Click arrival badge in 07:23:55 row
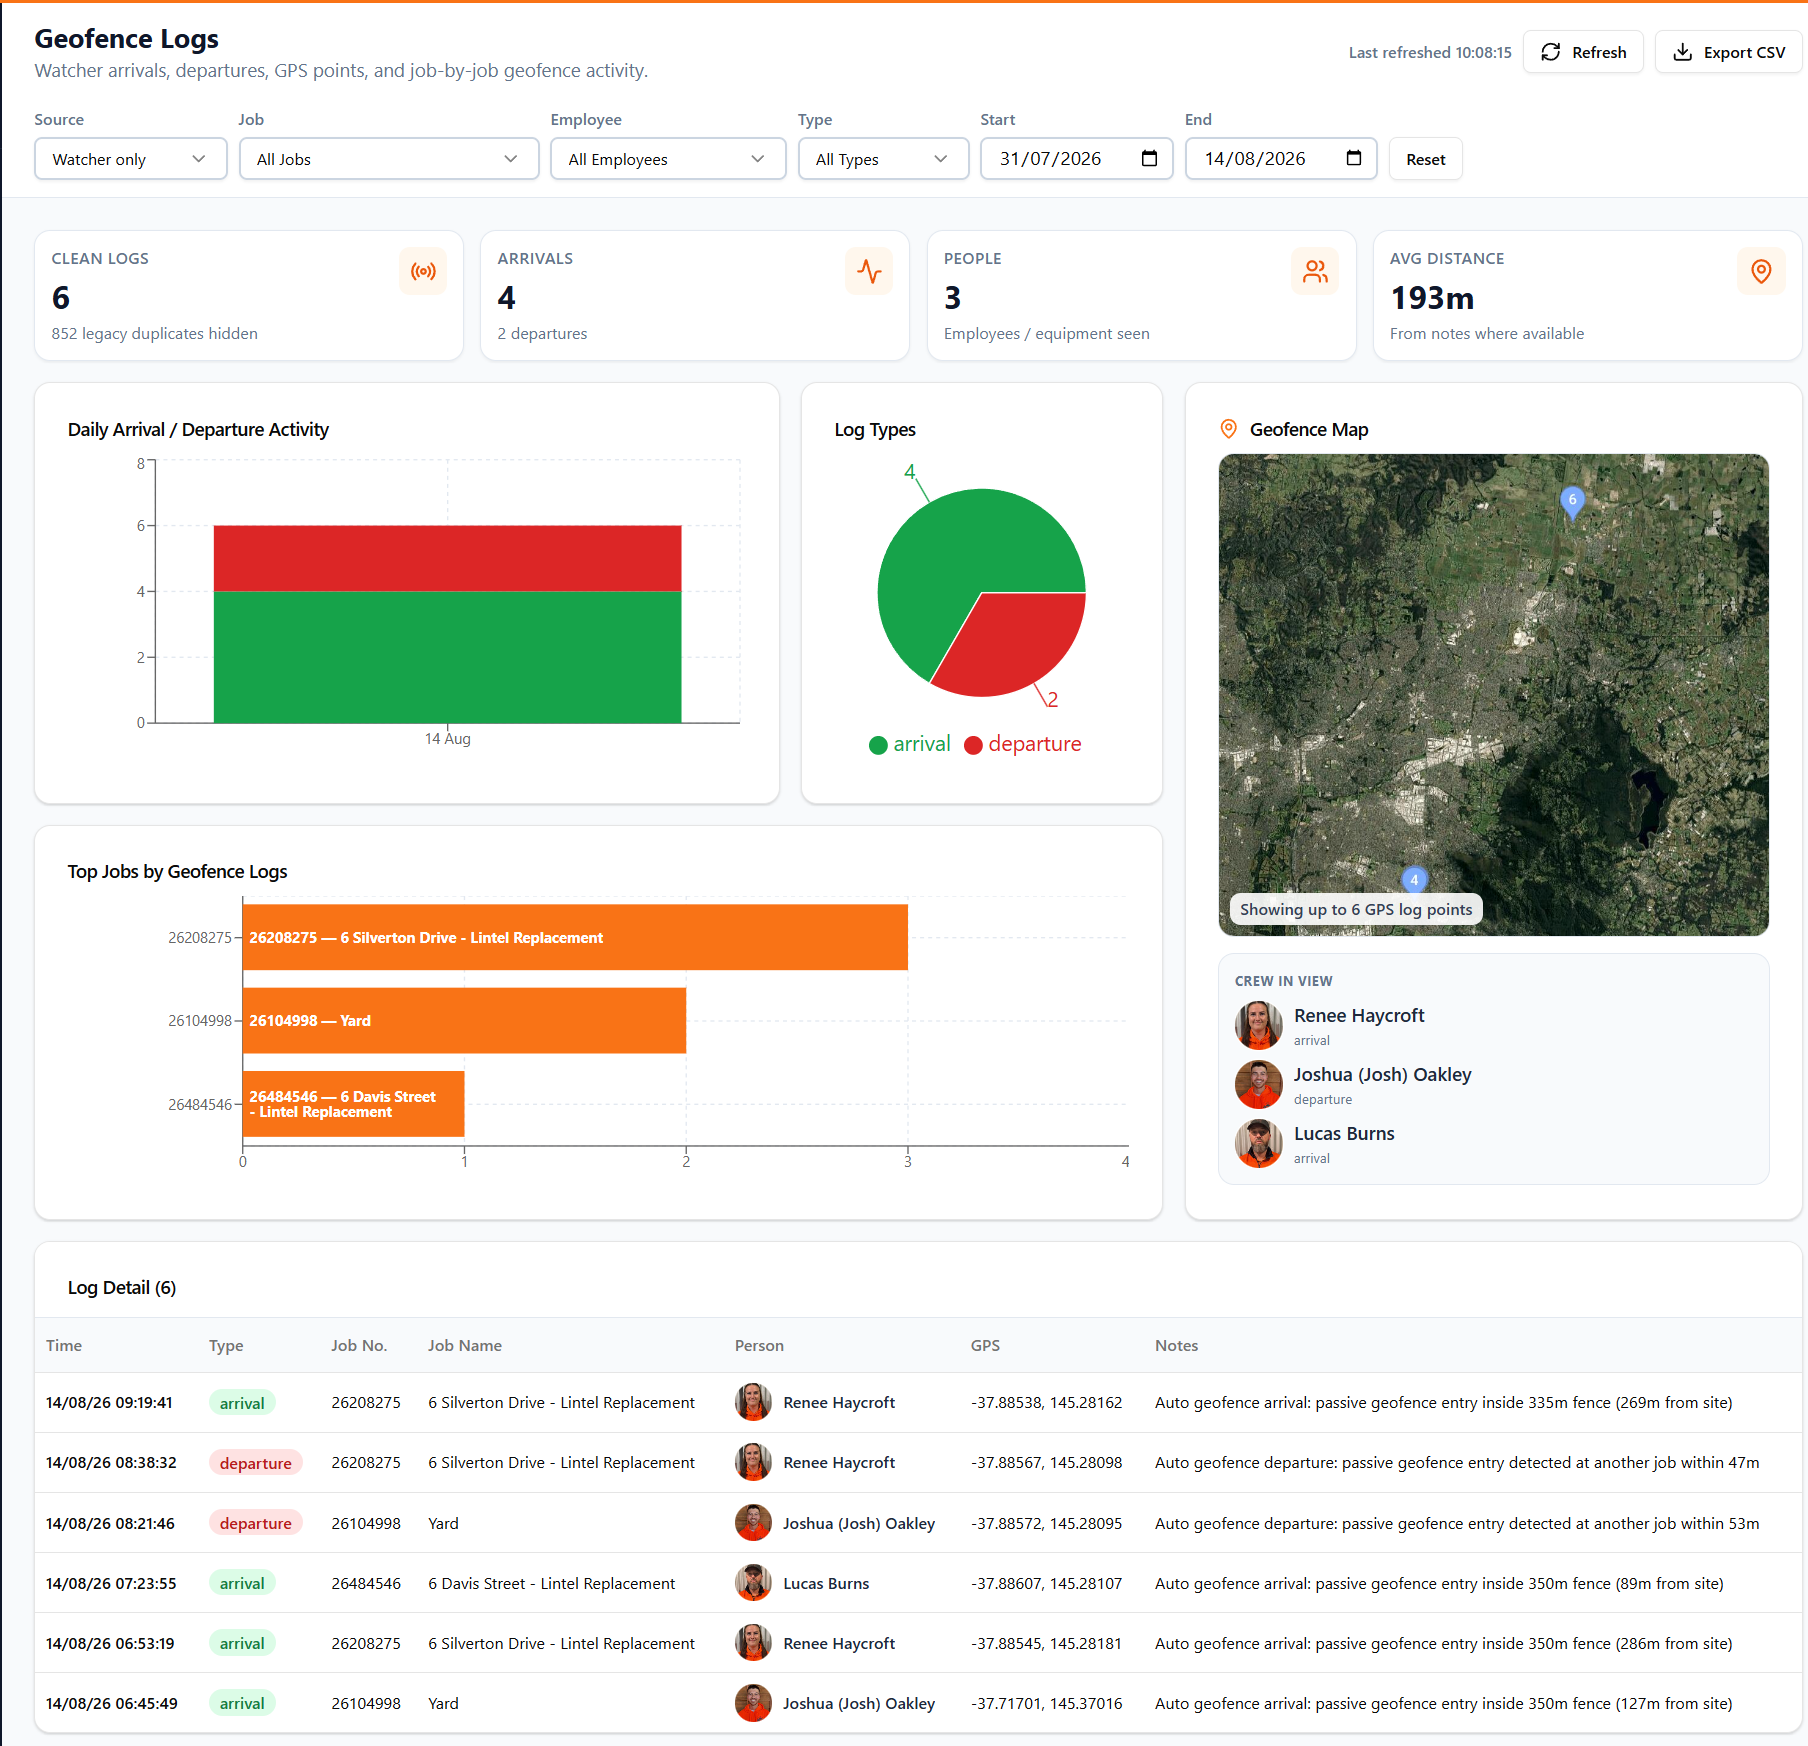1808x1746 pixels. tap(242, 1583)
